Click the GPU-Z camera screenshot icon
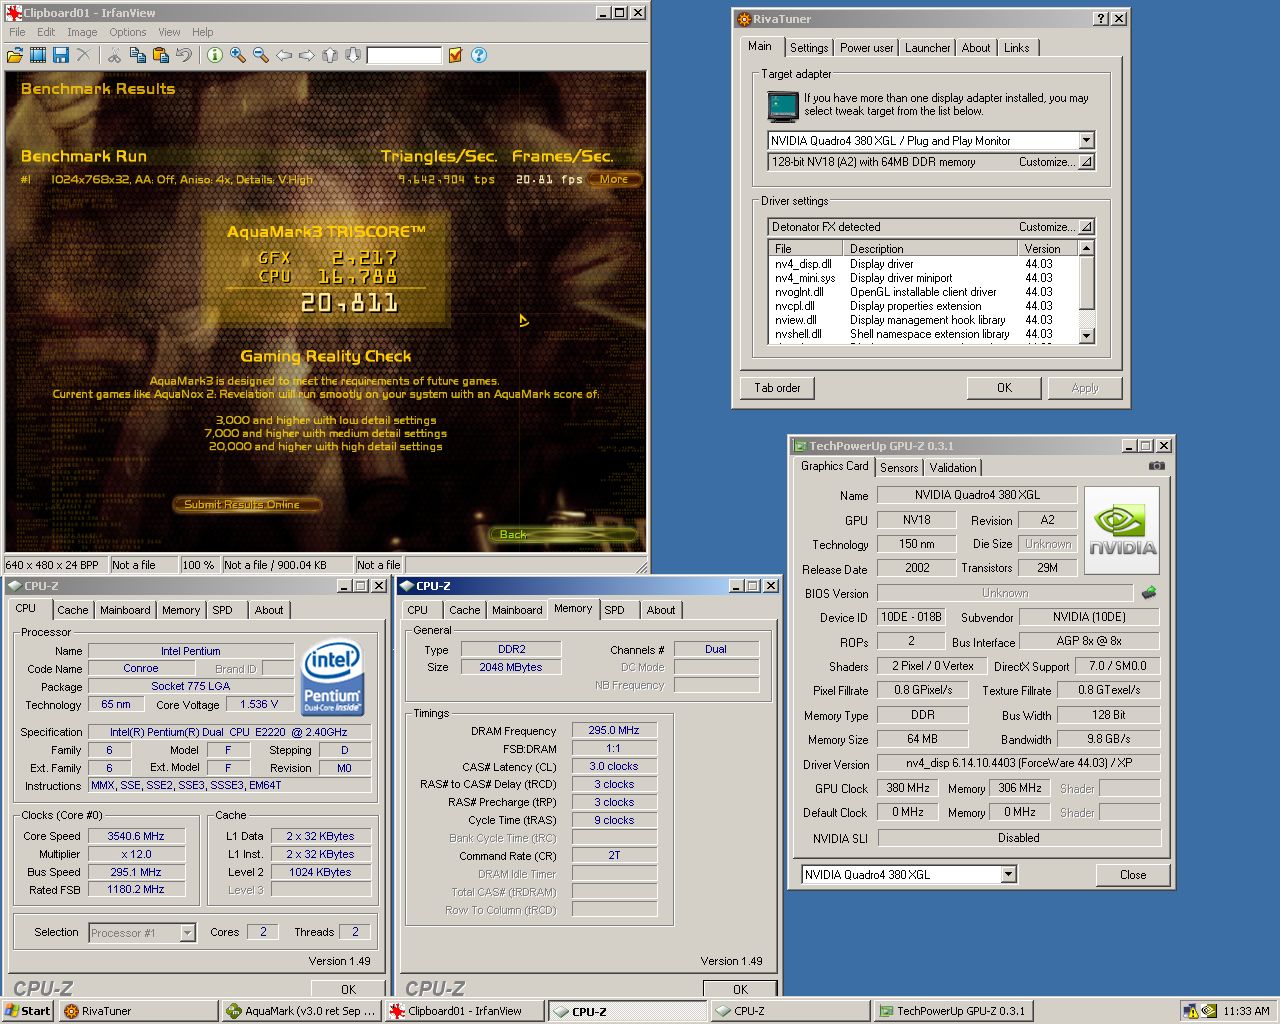 click(1156, 466)
